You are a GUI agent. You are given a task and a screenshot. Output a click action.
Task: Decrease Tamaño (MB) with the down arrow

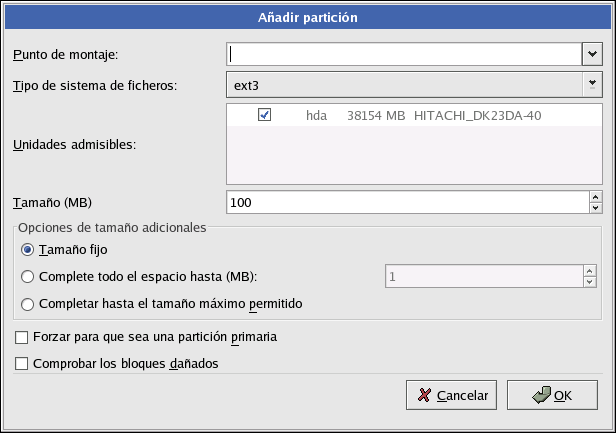[595, 209]
